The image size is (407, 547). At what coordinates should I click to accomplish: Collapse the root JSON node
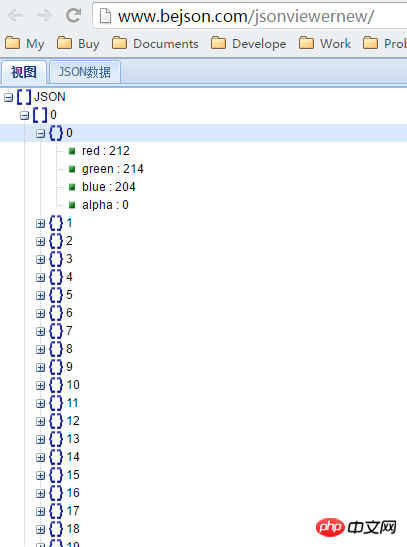tap(8, 97)
